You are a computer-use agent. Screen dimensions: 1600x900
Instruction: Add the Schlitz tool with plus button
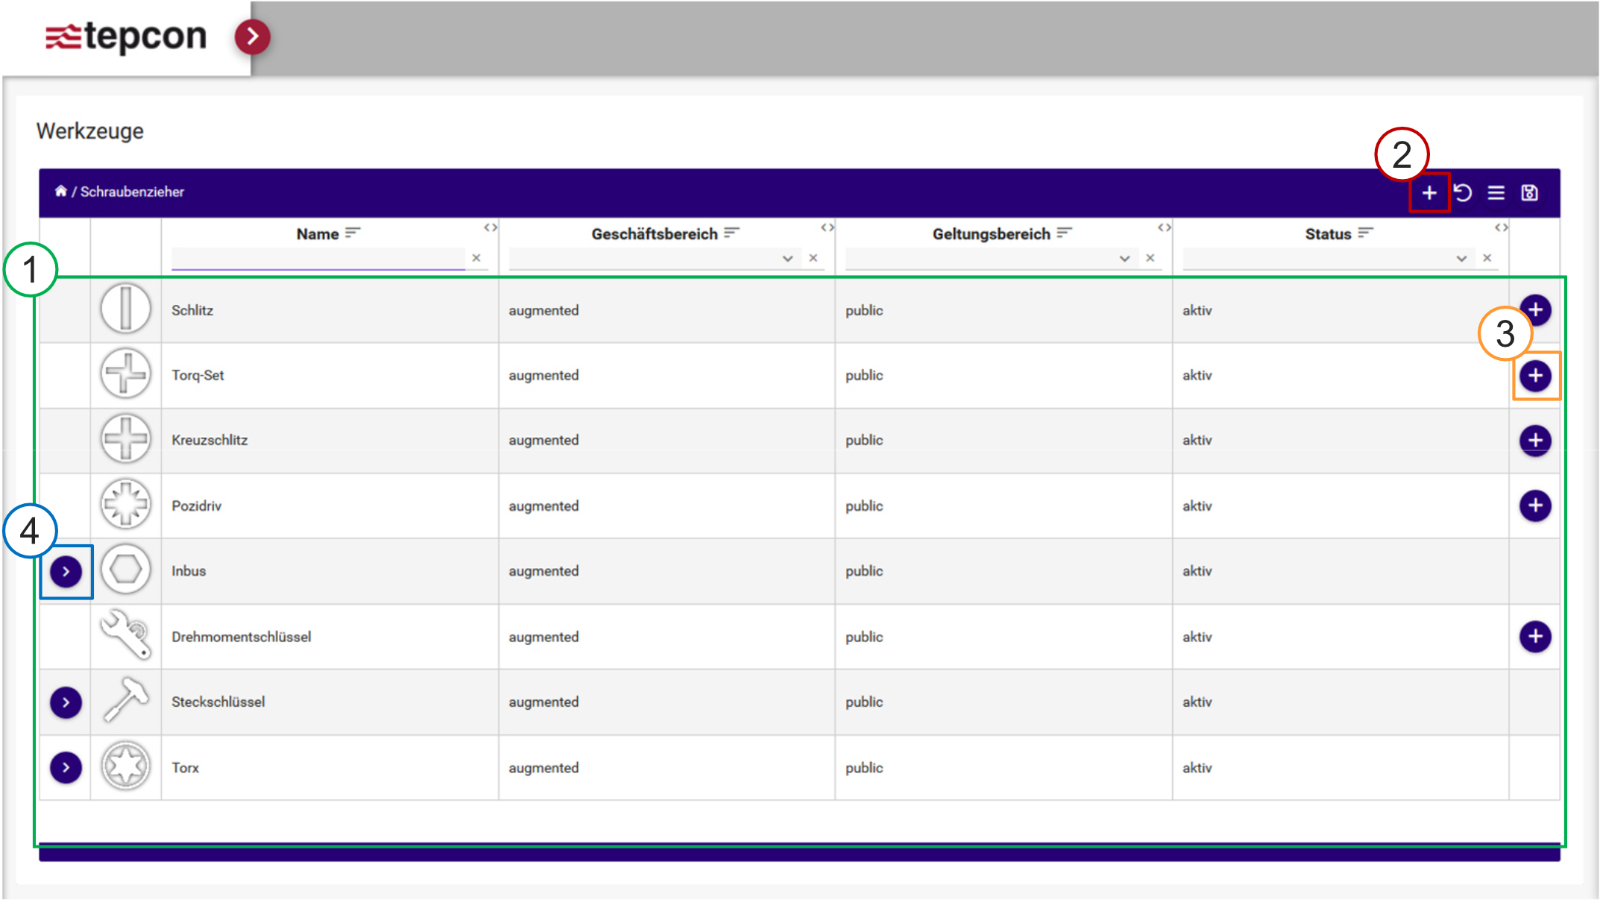1535,310
